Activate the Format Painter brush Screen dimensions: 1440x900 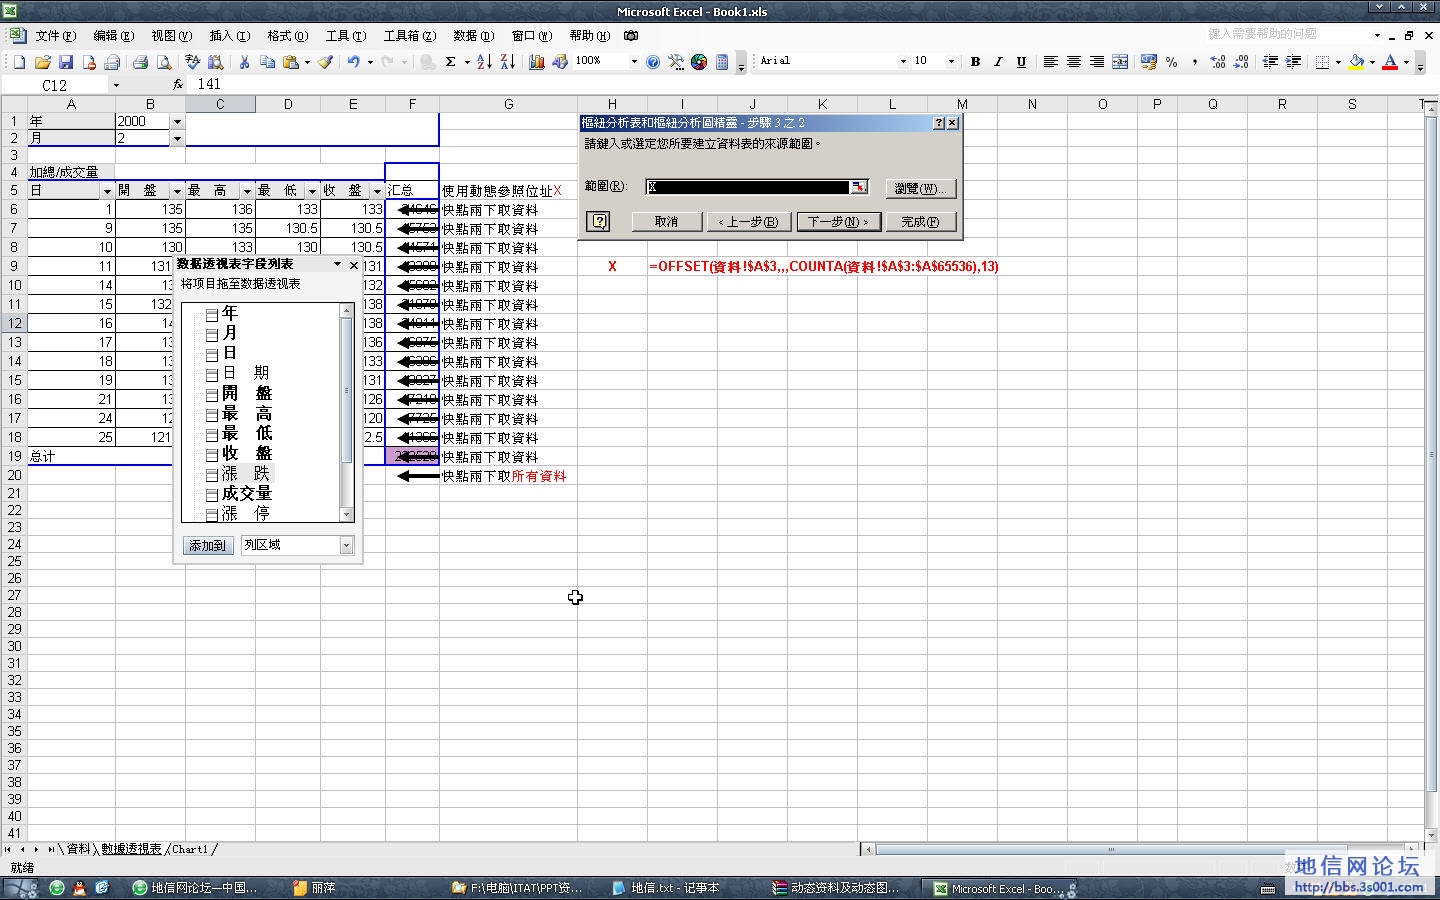click(x=325, y=62)
